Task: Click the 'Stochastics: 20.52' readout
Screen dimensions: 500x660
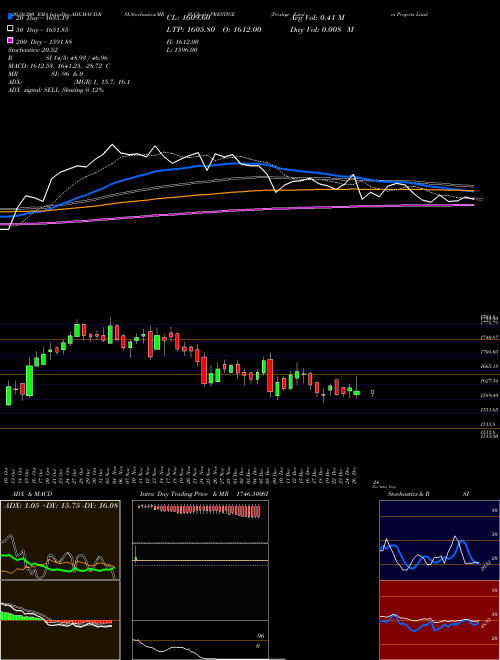Action: click(33, 50)
